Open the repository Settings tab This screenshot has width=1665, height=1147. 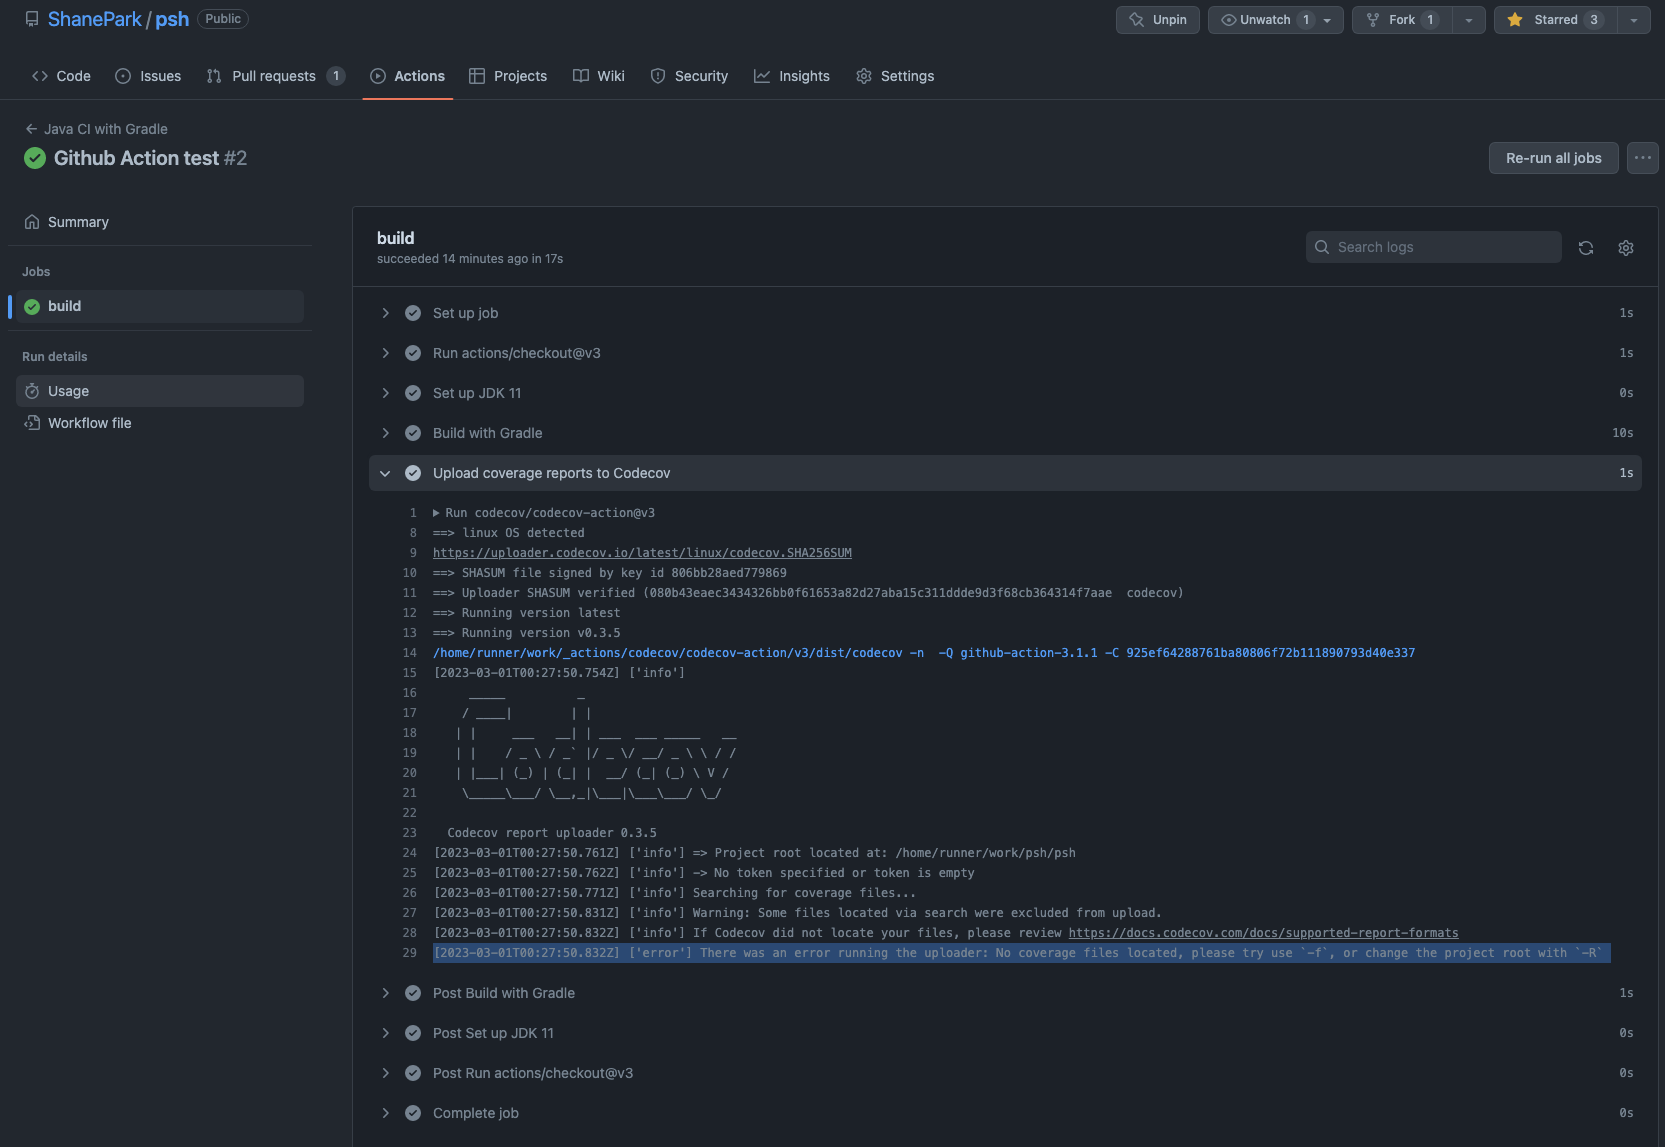895,76
